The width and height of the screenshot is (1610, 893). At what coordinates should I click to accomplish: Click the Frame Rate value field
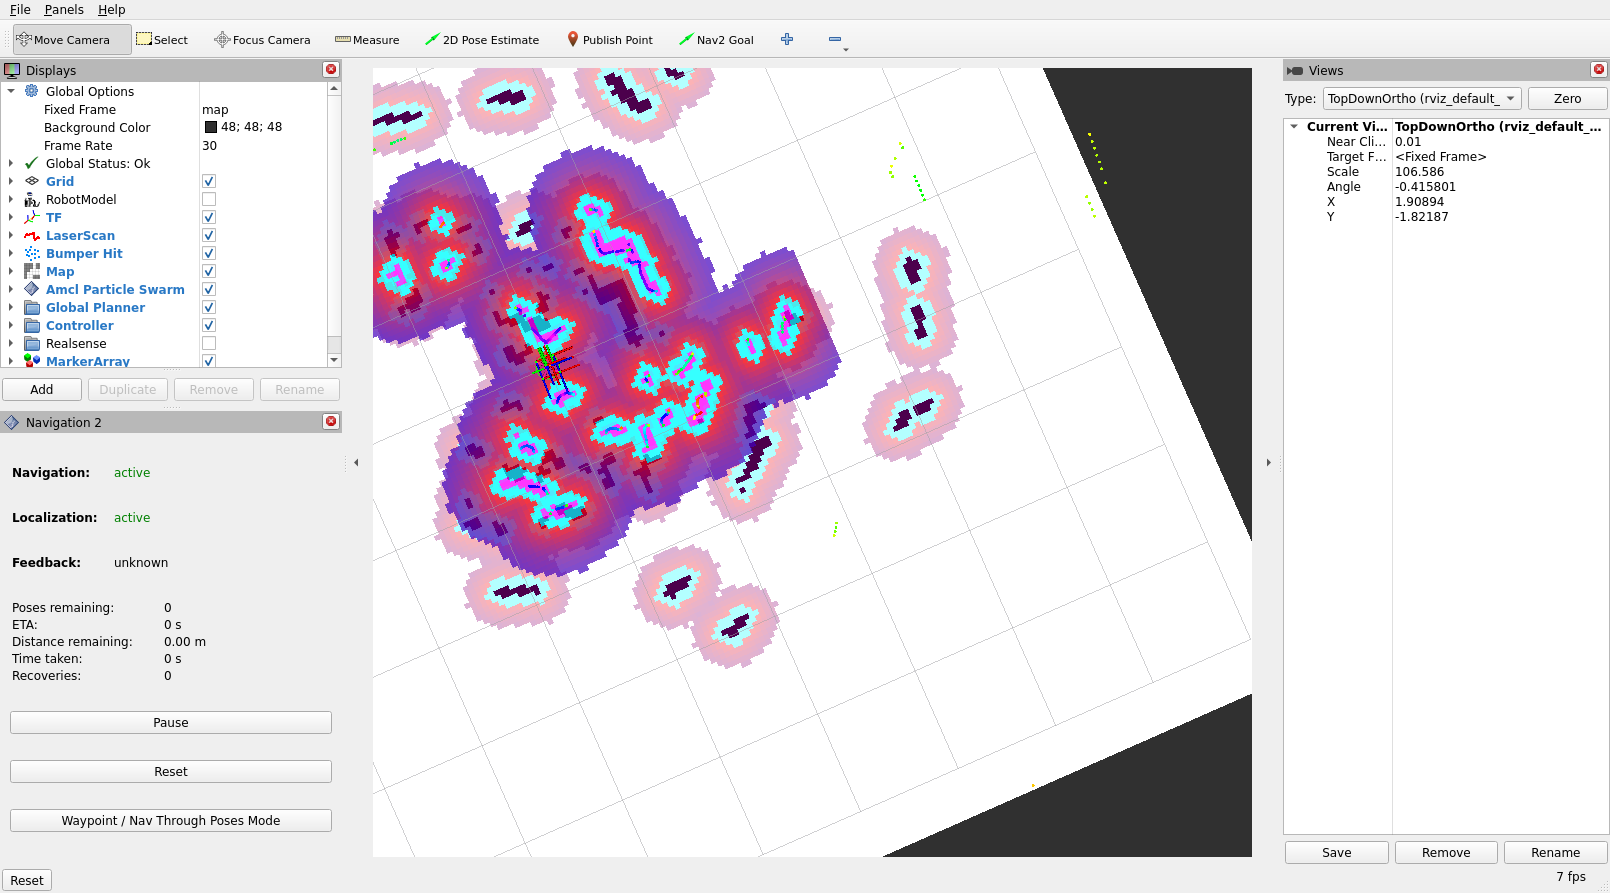click(x=263, y=146)
